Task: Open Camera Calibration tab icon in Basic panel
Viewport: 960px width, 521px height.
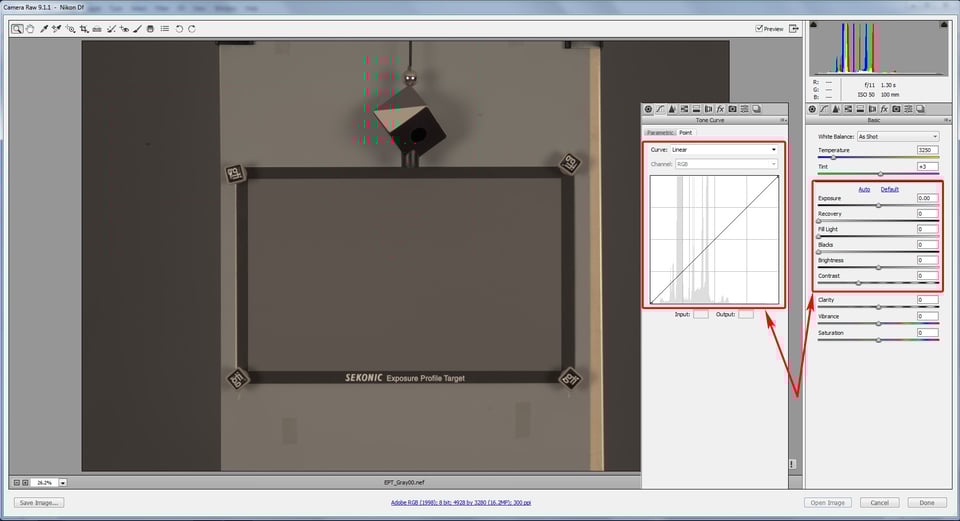Action: click(896, 109)
